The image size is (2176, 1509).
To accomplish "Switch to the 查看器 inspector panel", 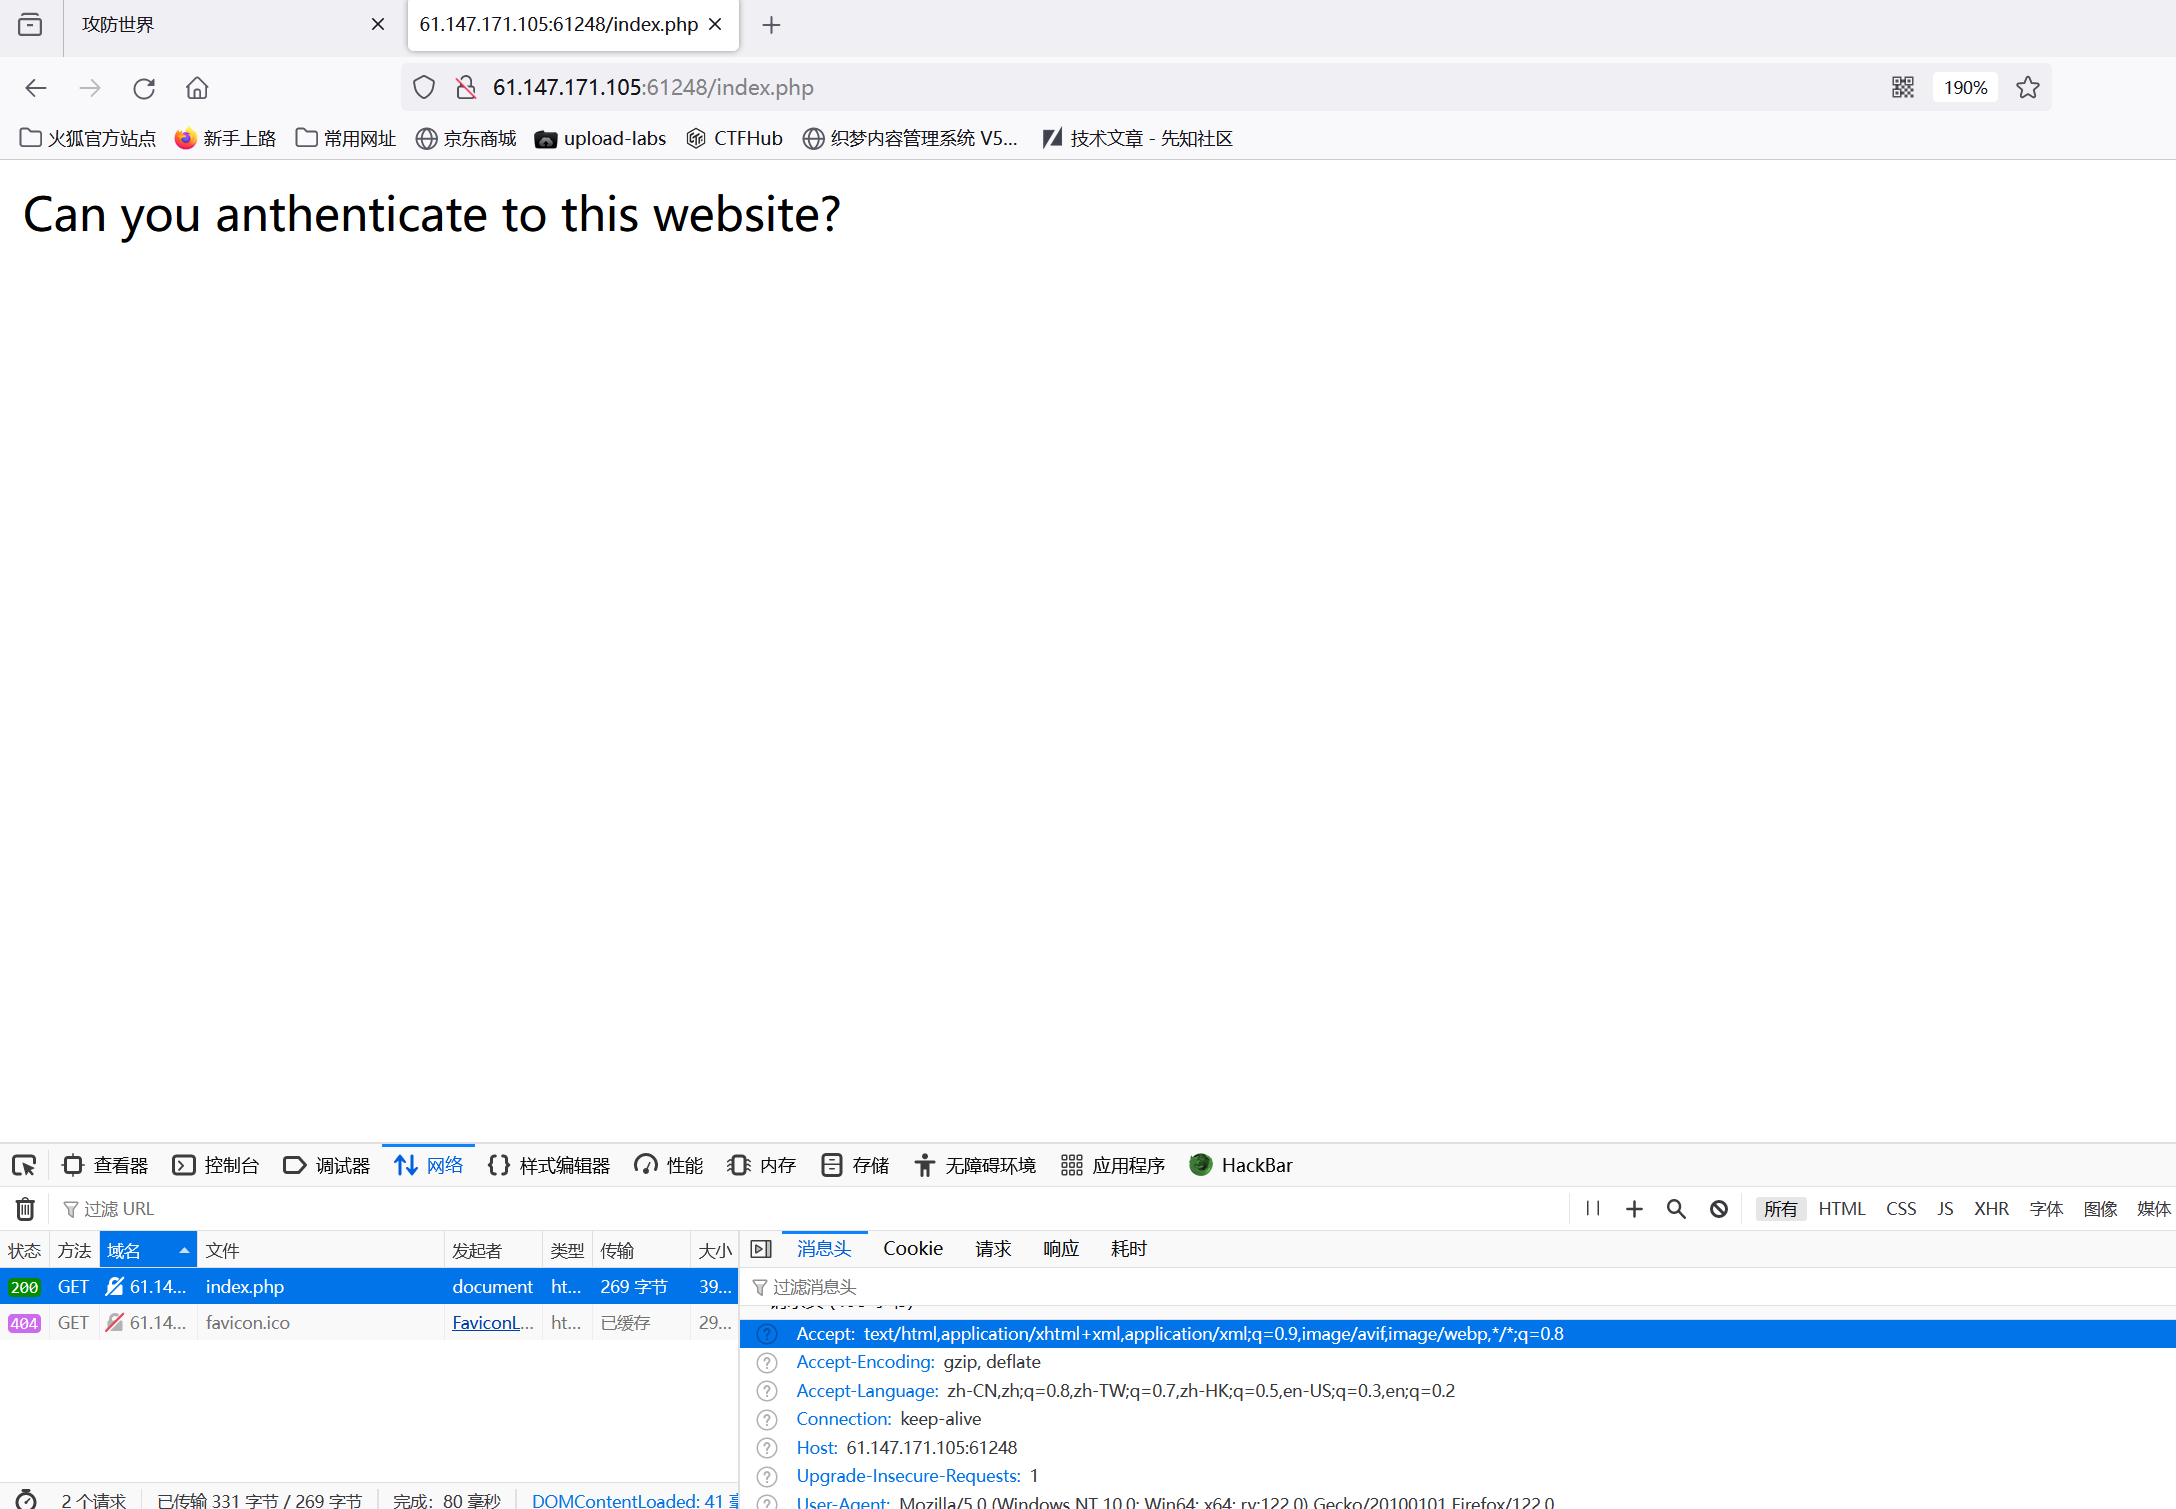I will pyautogui.click(x=105, y=1165).
